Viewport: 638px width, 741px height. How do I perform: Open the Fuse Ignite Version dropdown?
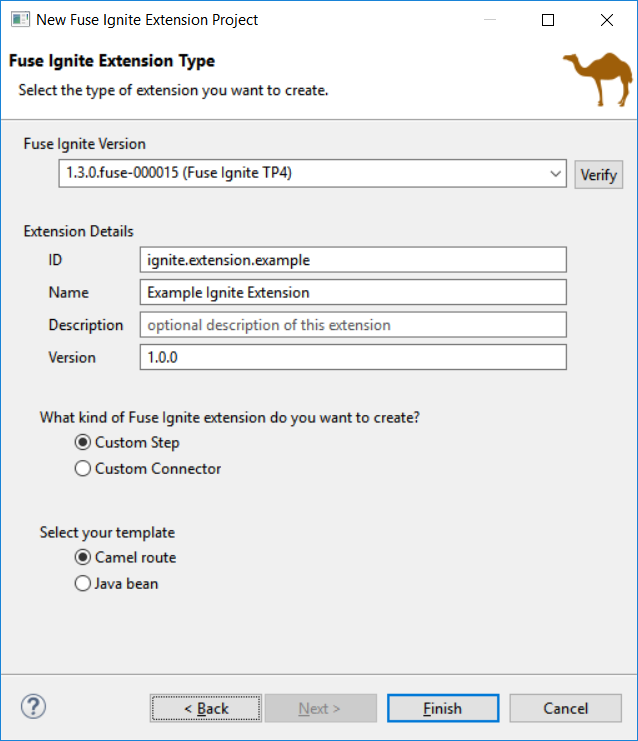312,174
